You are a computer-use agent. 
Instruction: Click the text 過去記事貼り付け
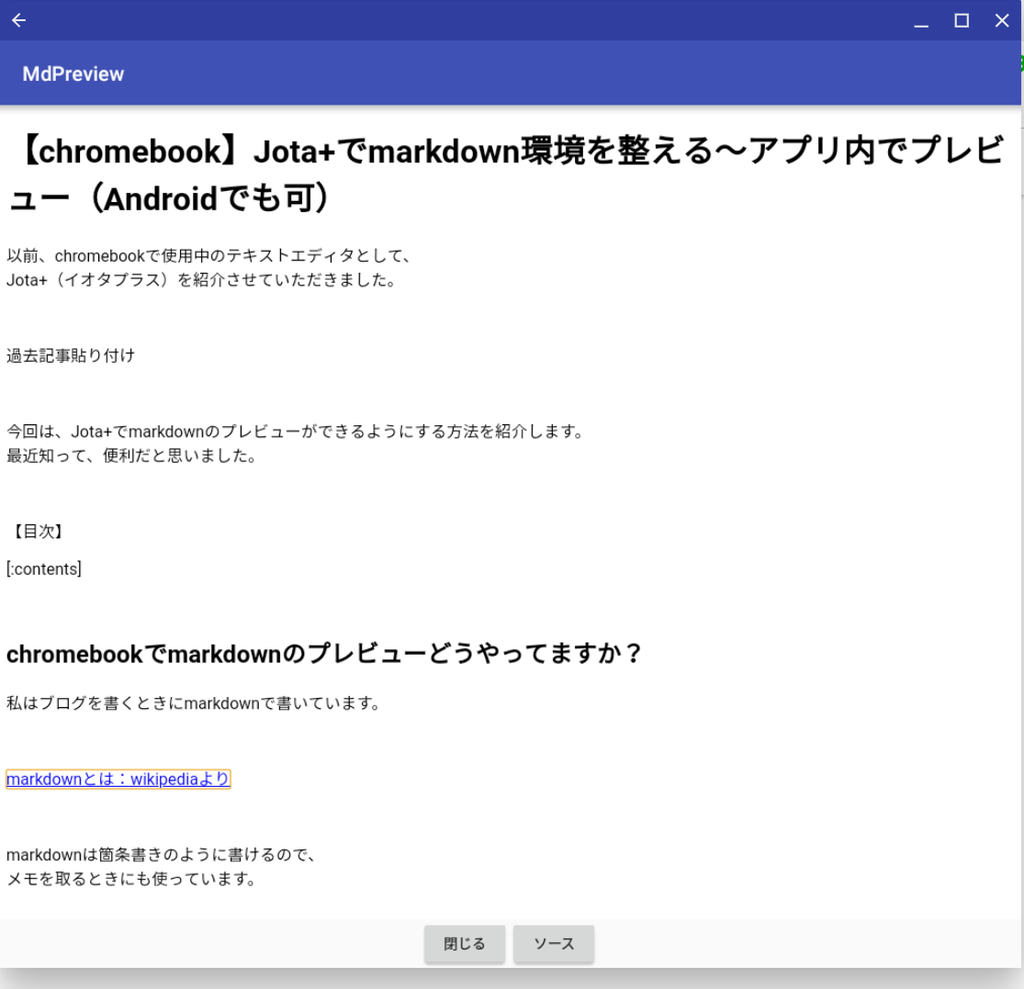(71, 356)
